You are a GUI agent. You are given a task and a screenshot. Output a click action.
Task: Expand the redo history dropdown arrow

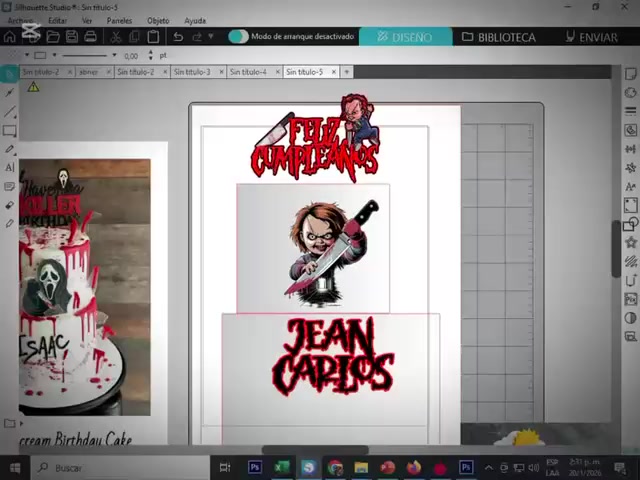[211, 36]
